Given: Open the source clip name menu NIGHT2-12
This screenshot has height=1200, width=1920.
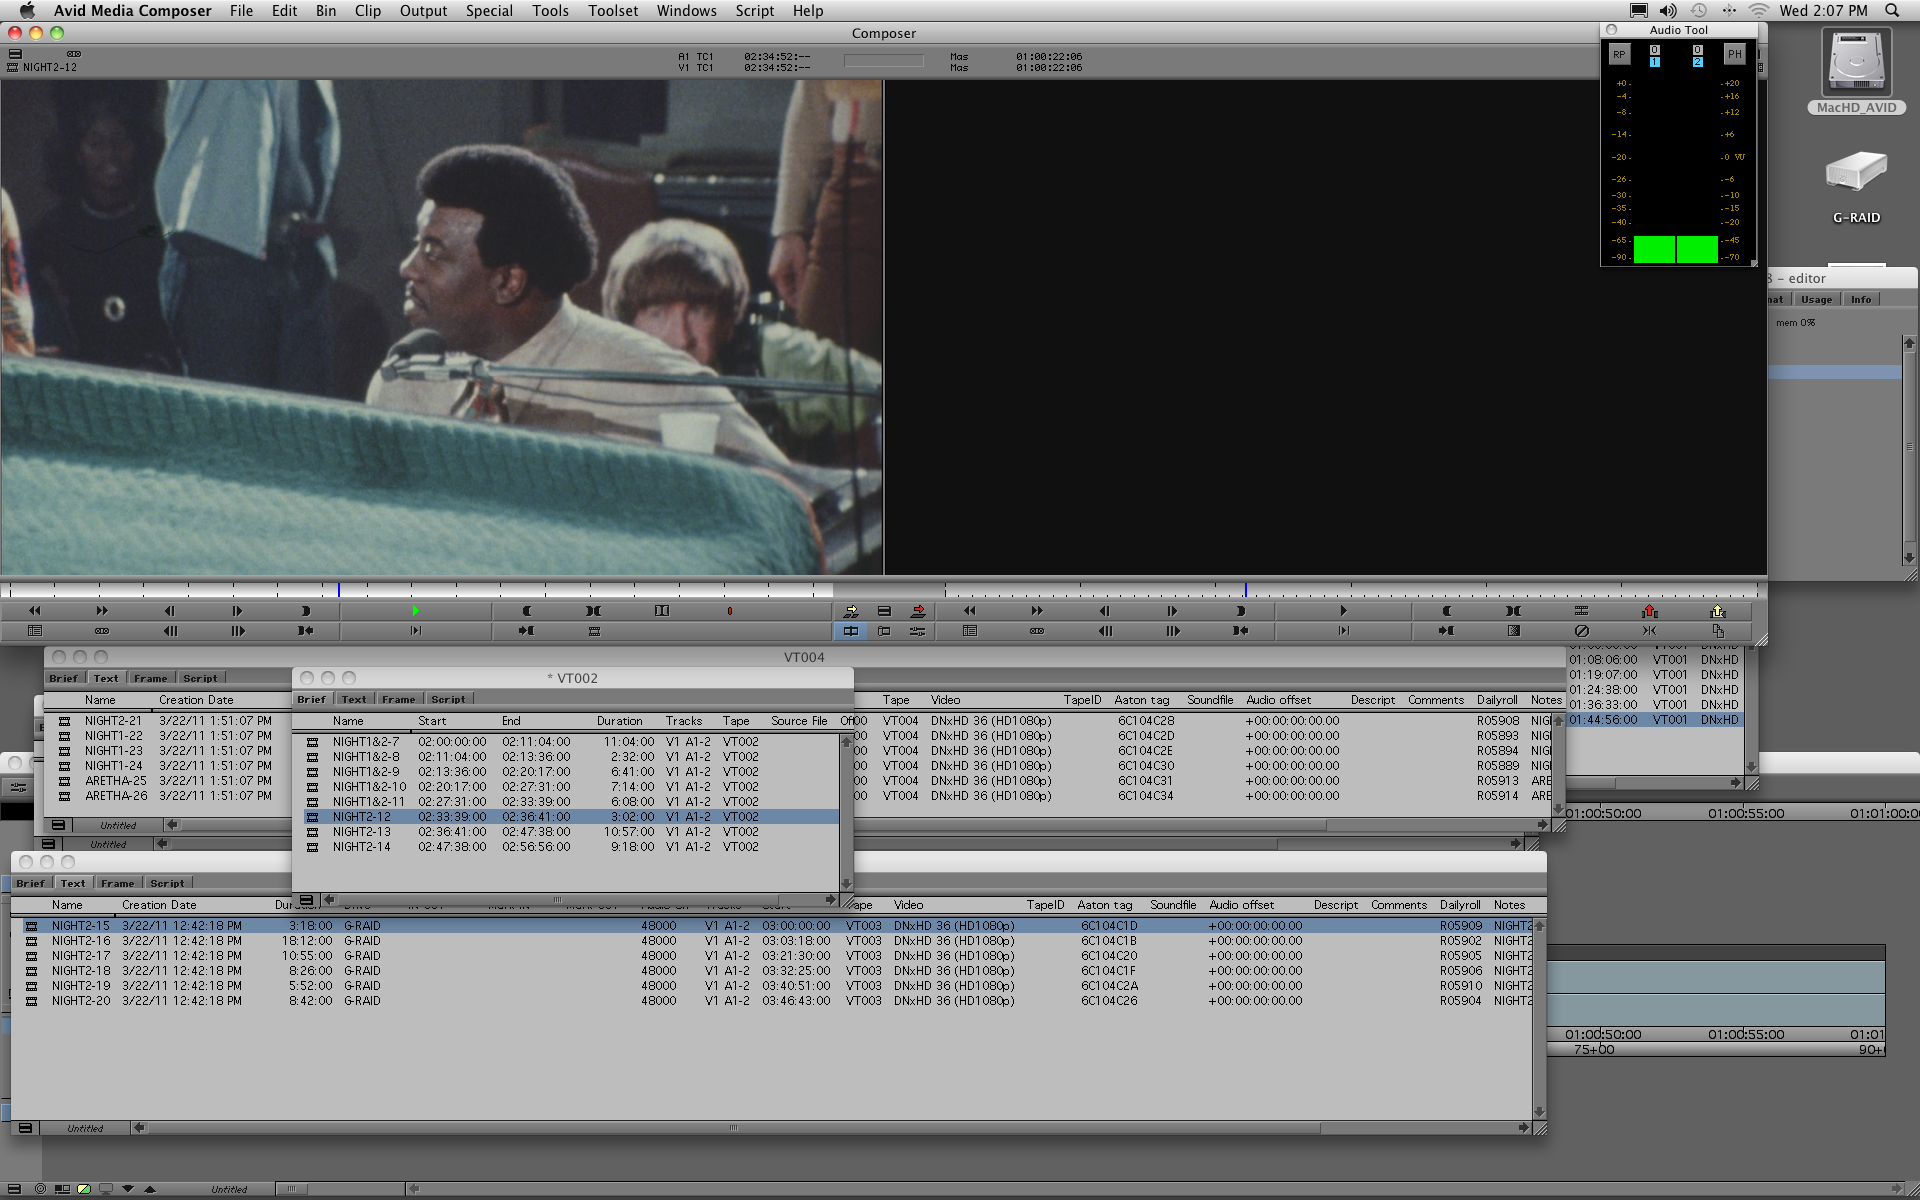Looking at the screenshot, I should coord(49,67).
